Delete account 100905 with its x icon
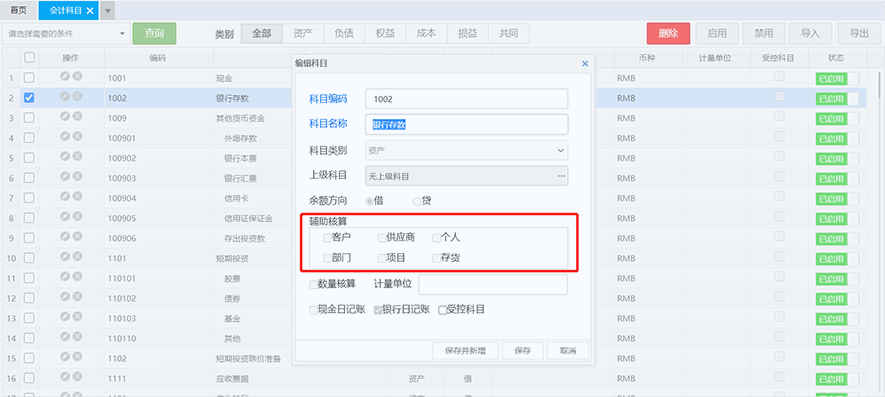Viewport: 885px width, 397px height. (77, 216)
